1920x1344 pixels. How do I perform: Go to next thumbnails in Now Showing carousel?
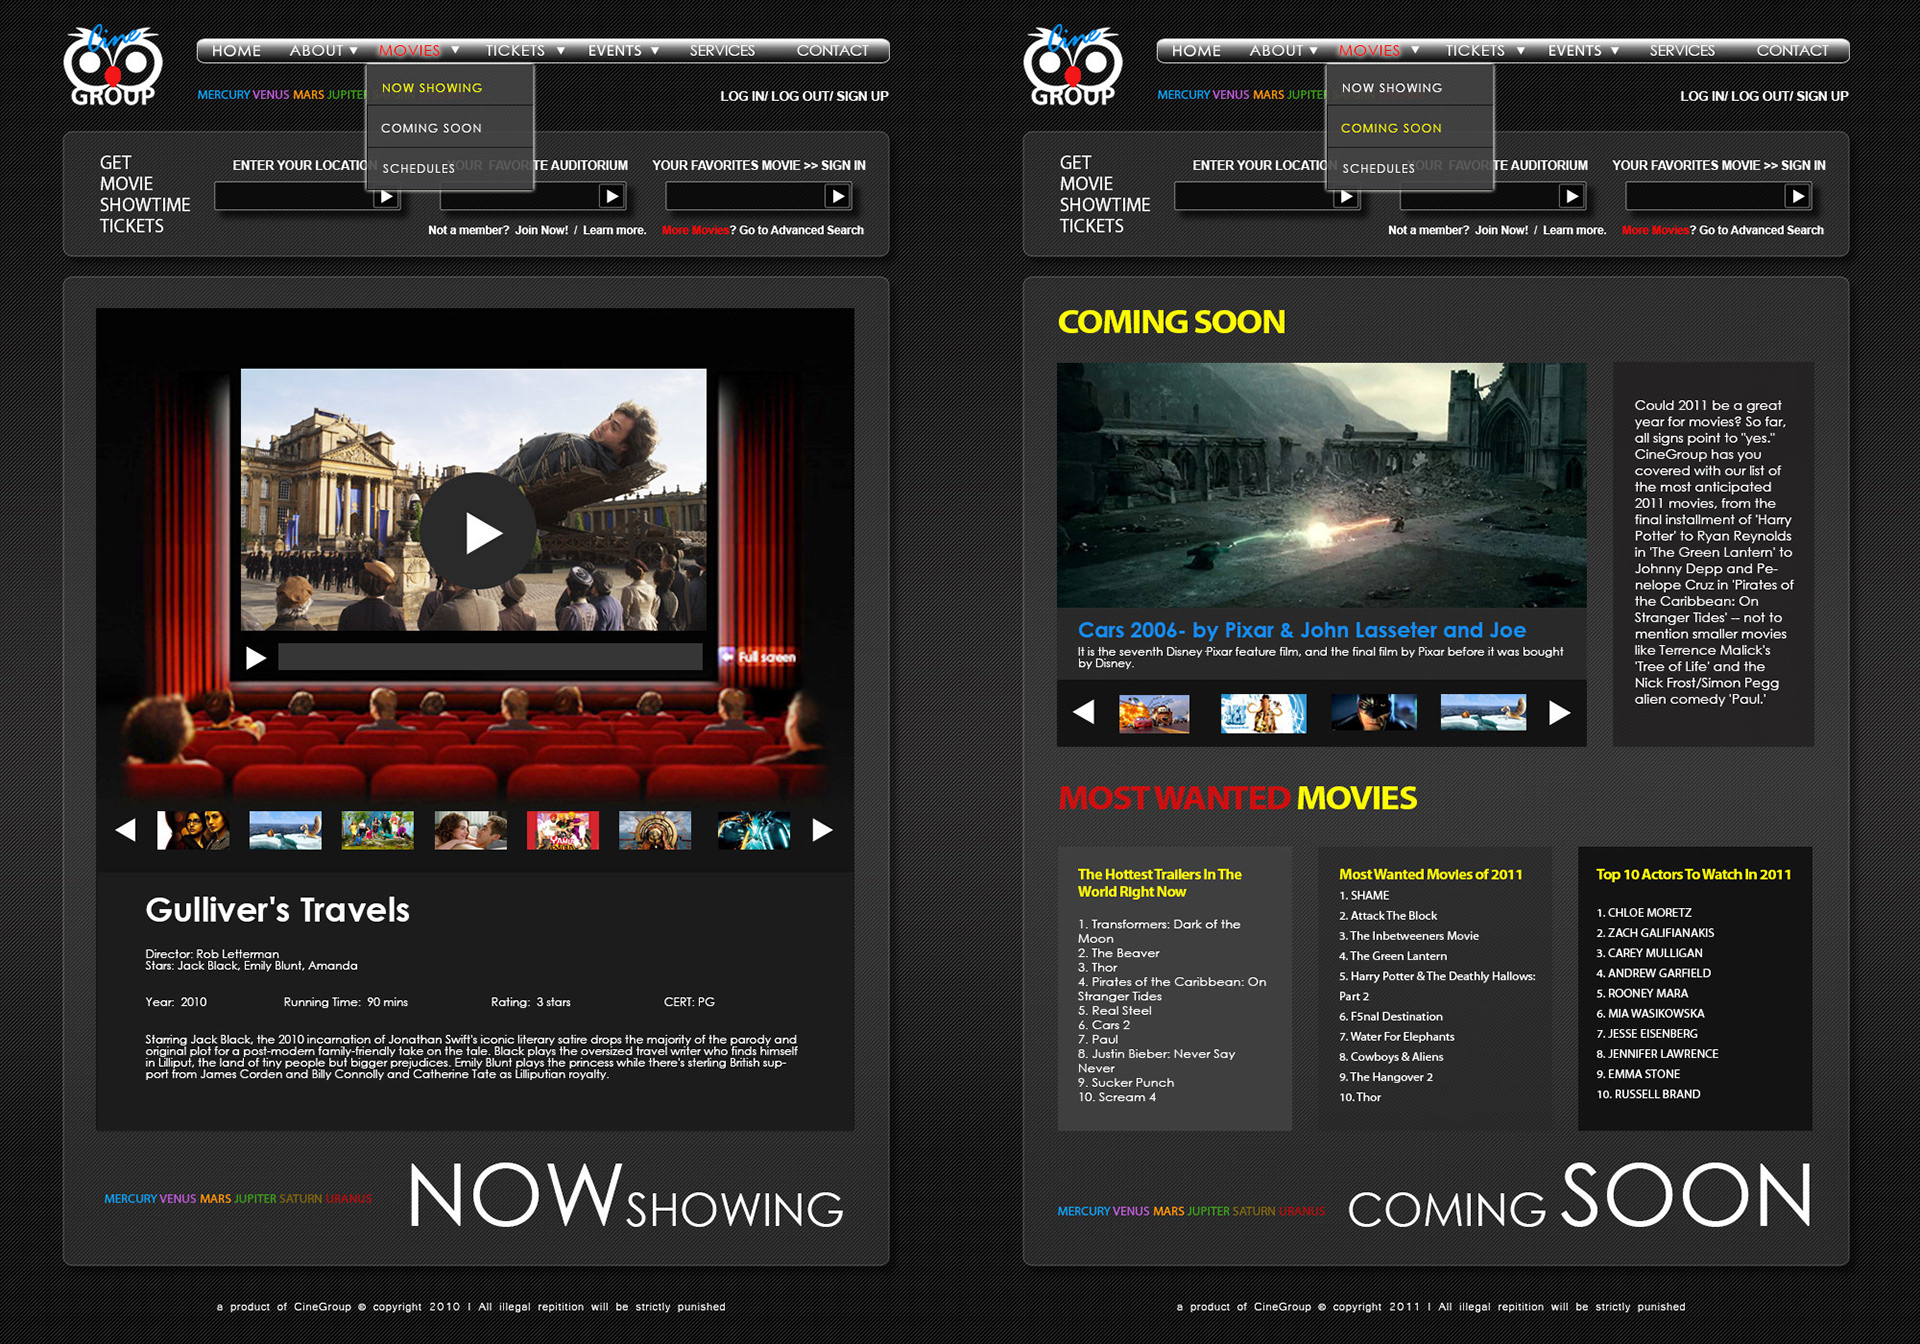pos(822,830)
